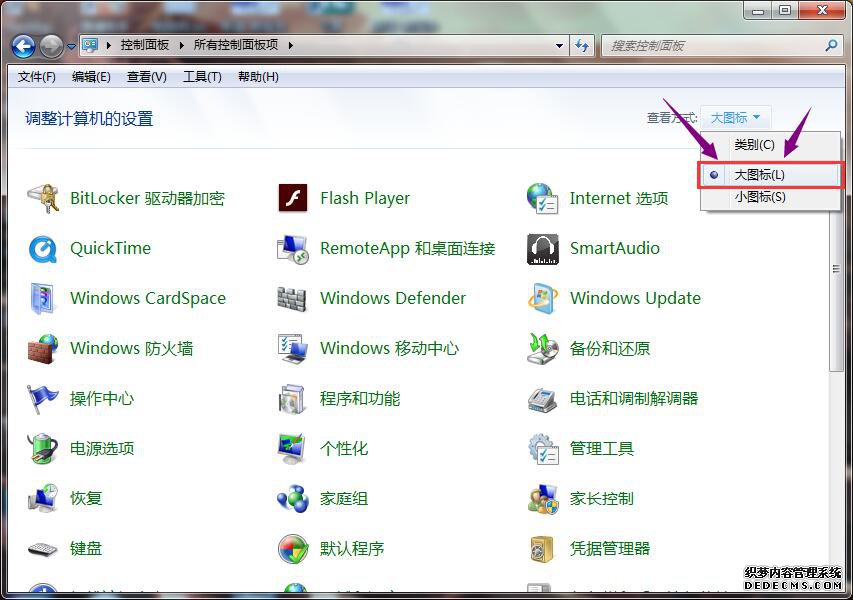Open the 文件(F) menu

36,77
